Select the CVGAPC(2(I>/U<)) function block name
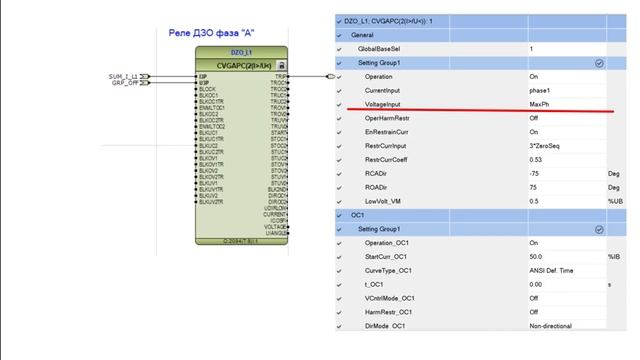 tap(244, 66)
